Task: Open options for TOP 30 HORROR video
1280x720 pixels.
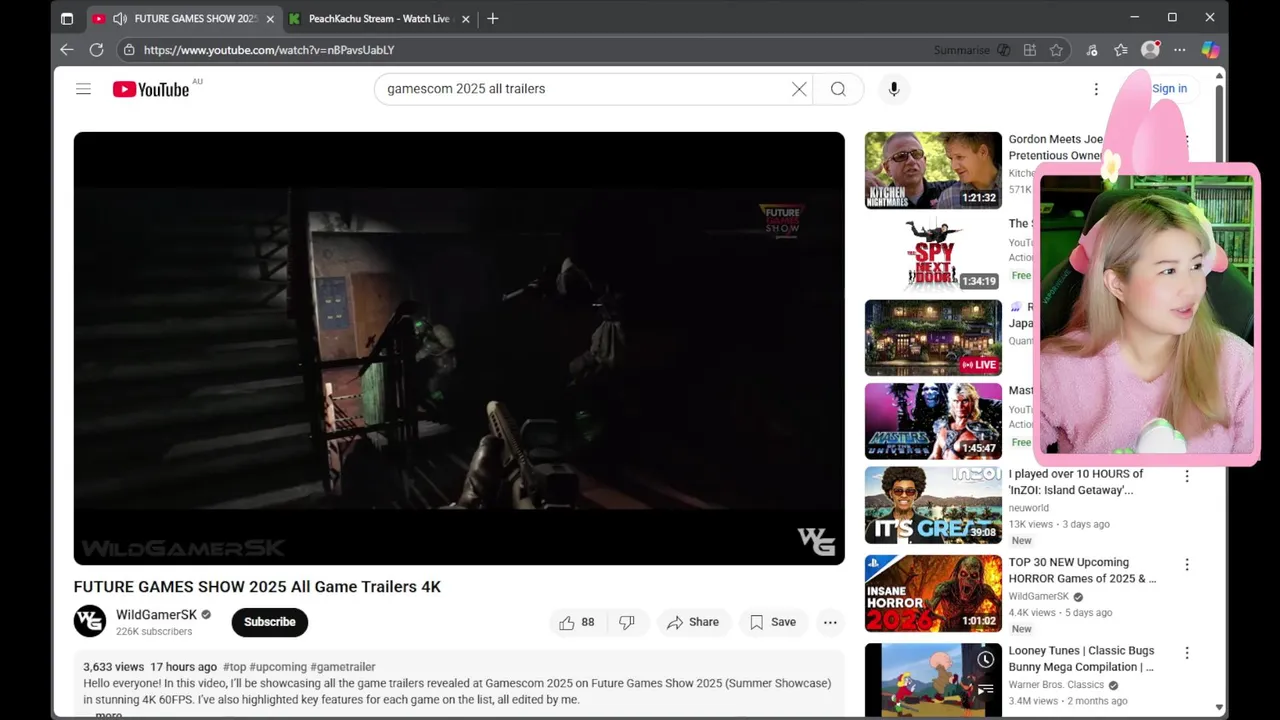Action: click(x=1187, y=565)
